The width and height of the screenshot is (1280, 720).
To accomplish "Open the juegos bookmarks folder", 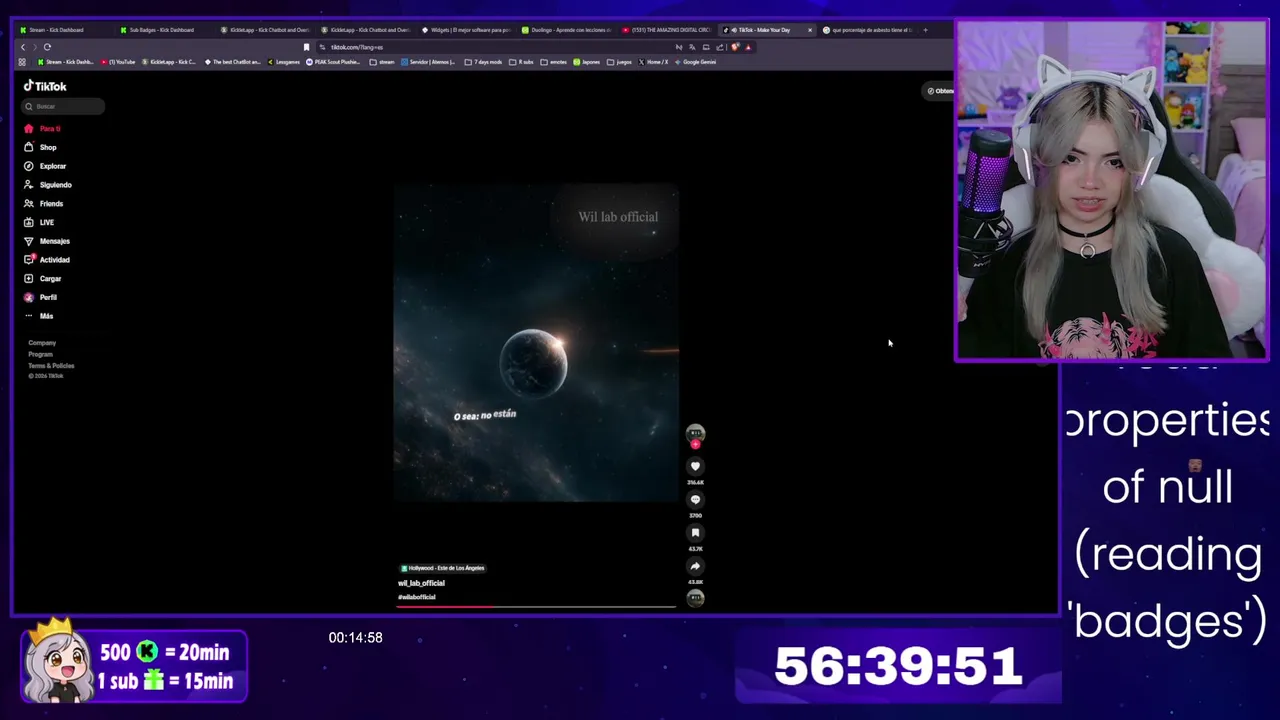I will click(620, 62).
